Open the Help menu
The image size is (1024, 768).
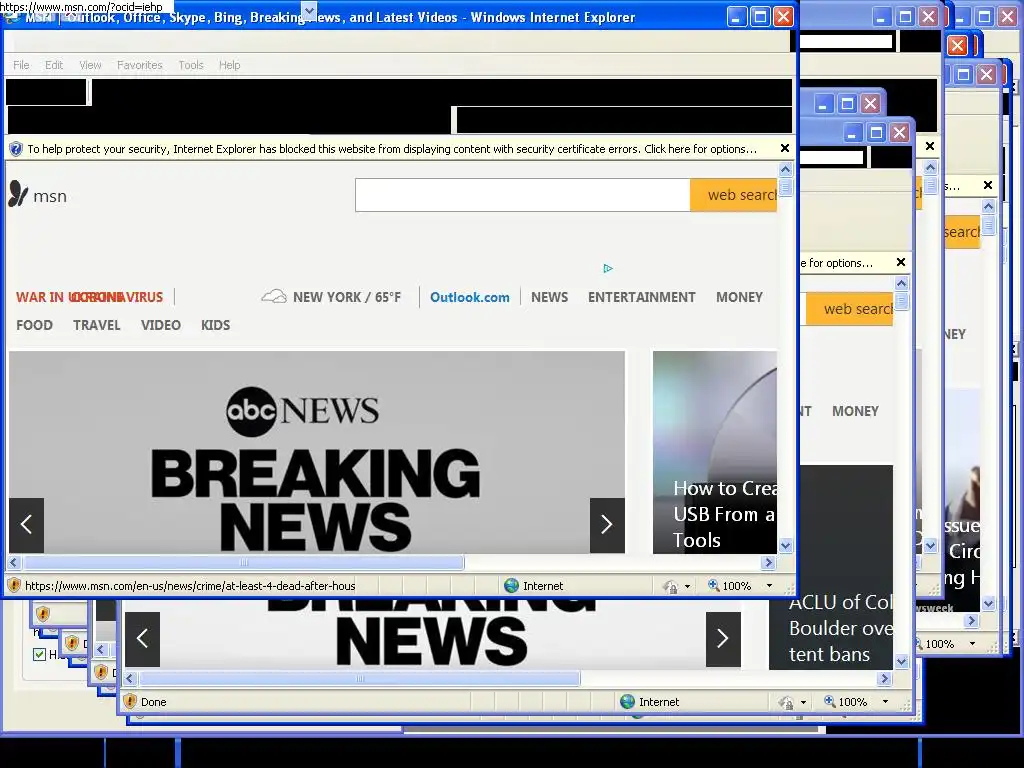(x=229, y=65)
